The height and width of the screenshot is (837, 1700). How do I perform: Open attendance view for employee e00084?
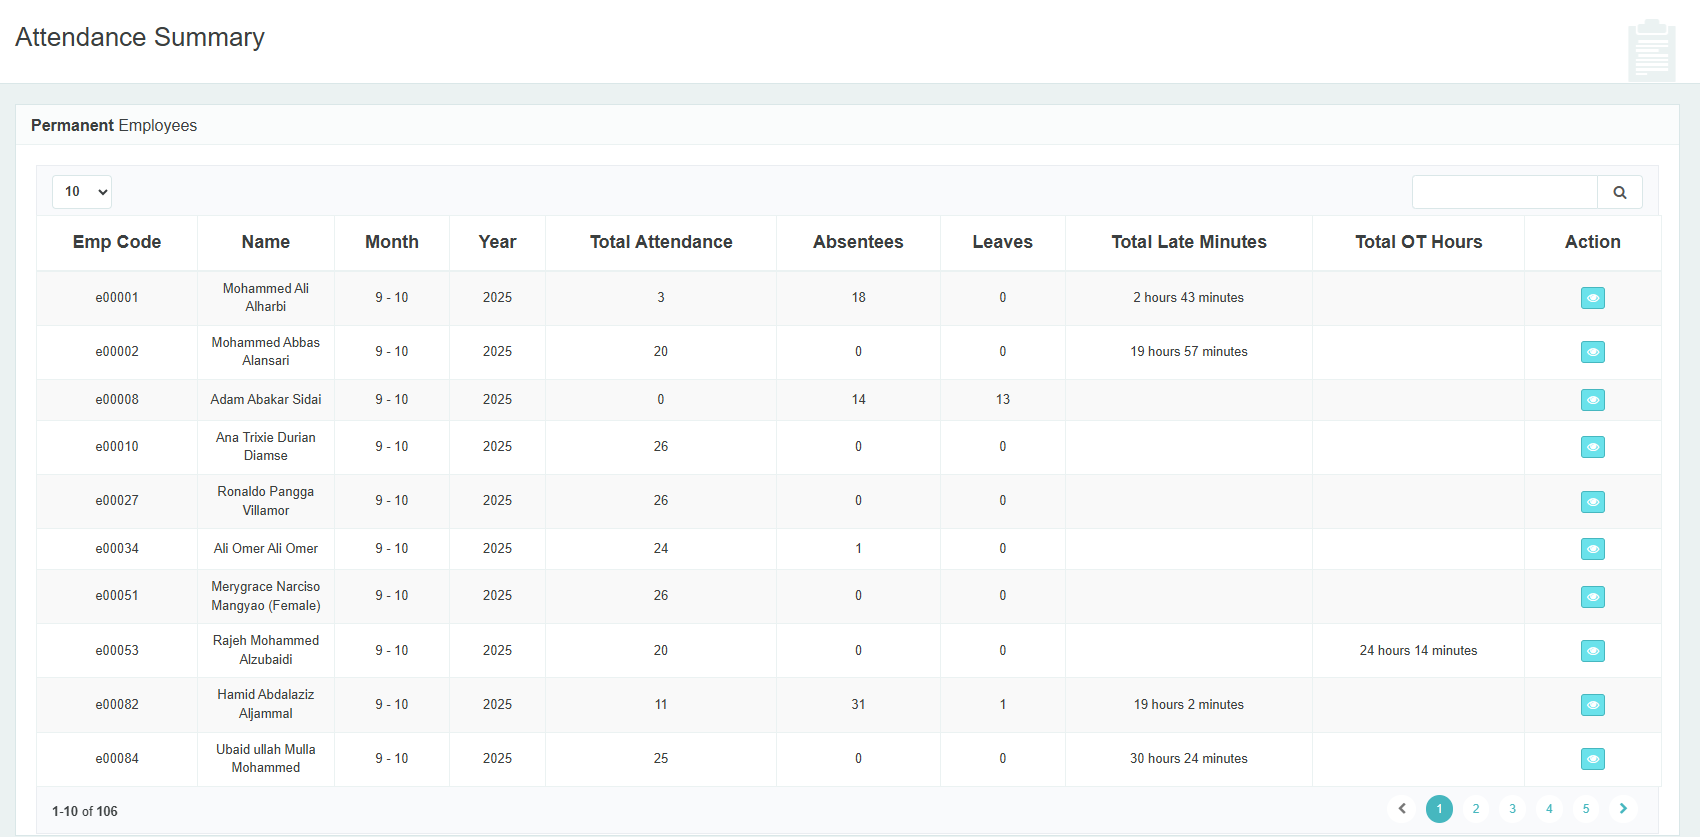coord(1592,759)
